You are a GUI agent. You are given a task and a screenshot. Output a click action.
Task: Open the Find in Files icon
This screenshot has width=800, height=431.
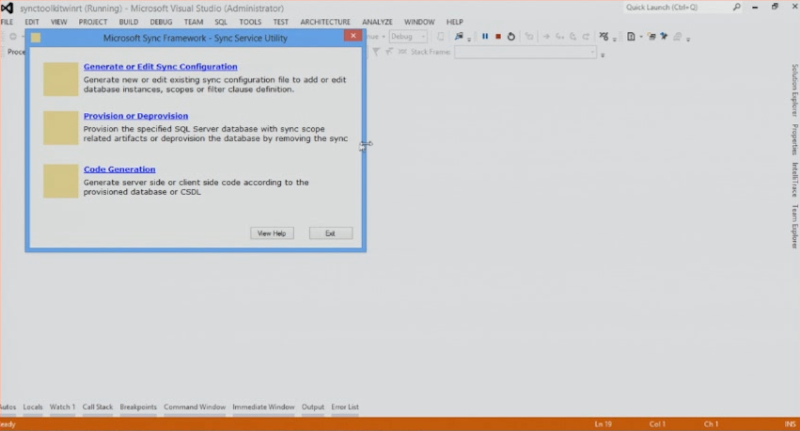point(459,36)
